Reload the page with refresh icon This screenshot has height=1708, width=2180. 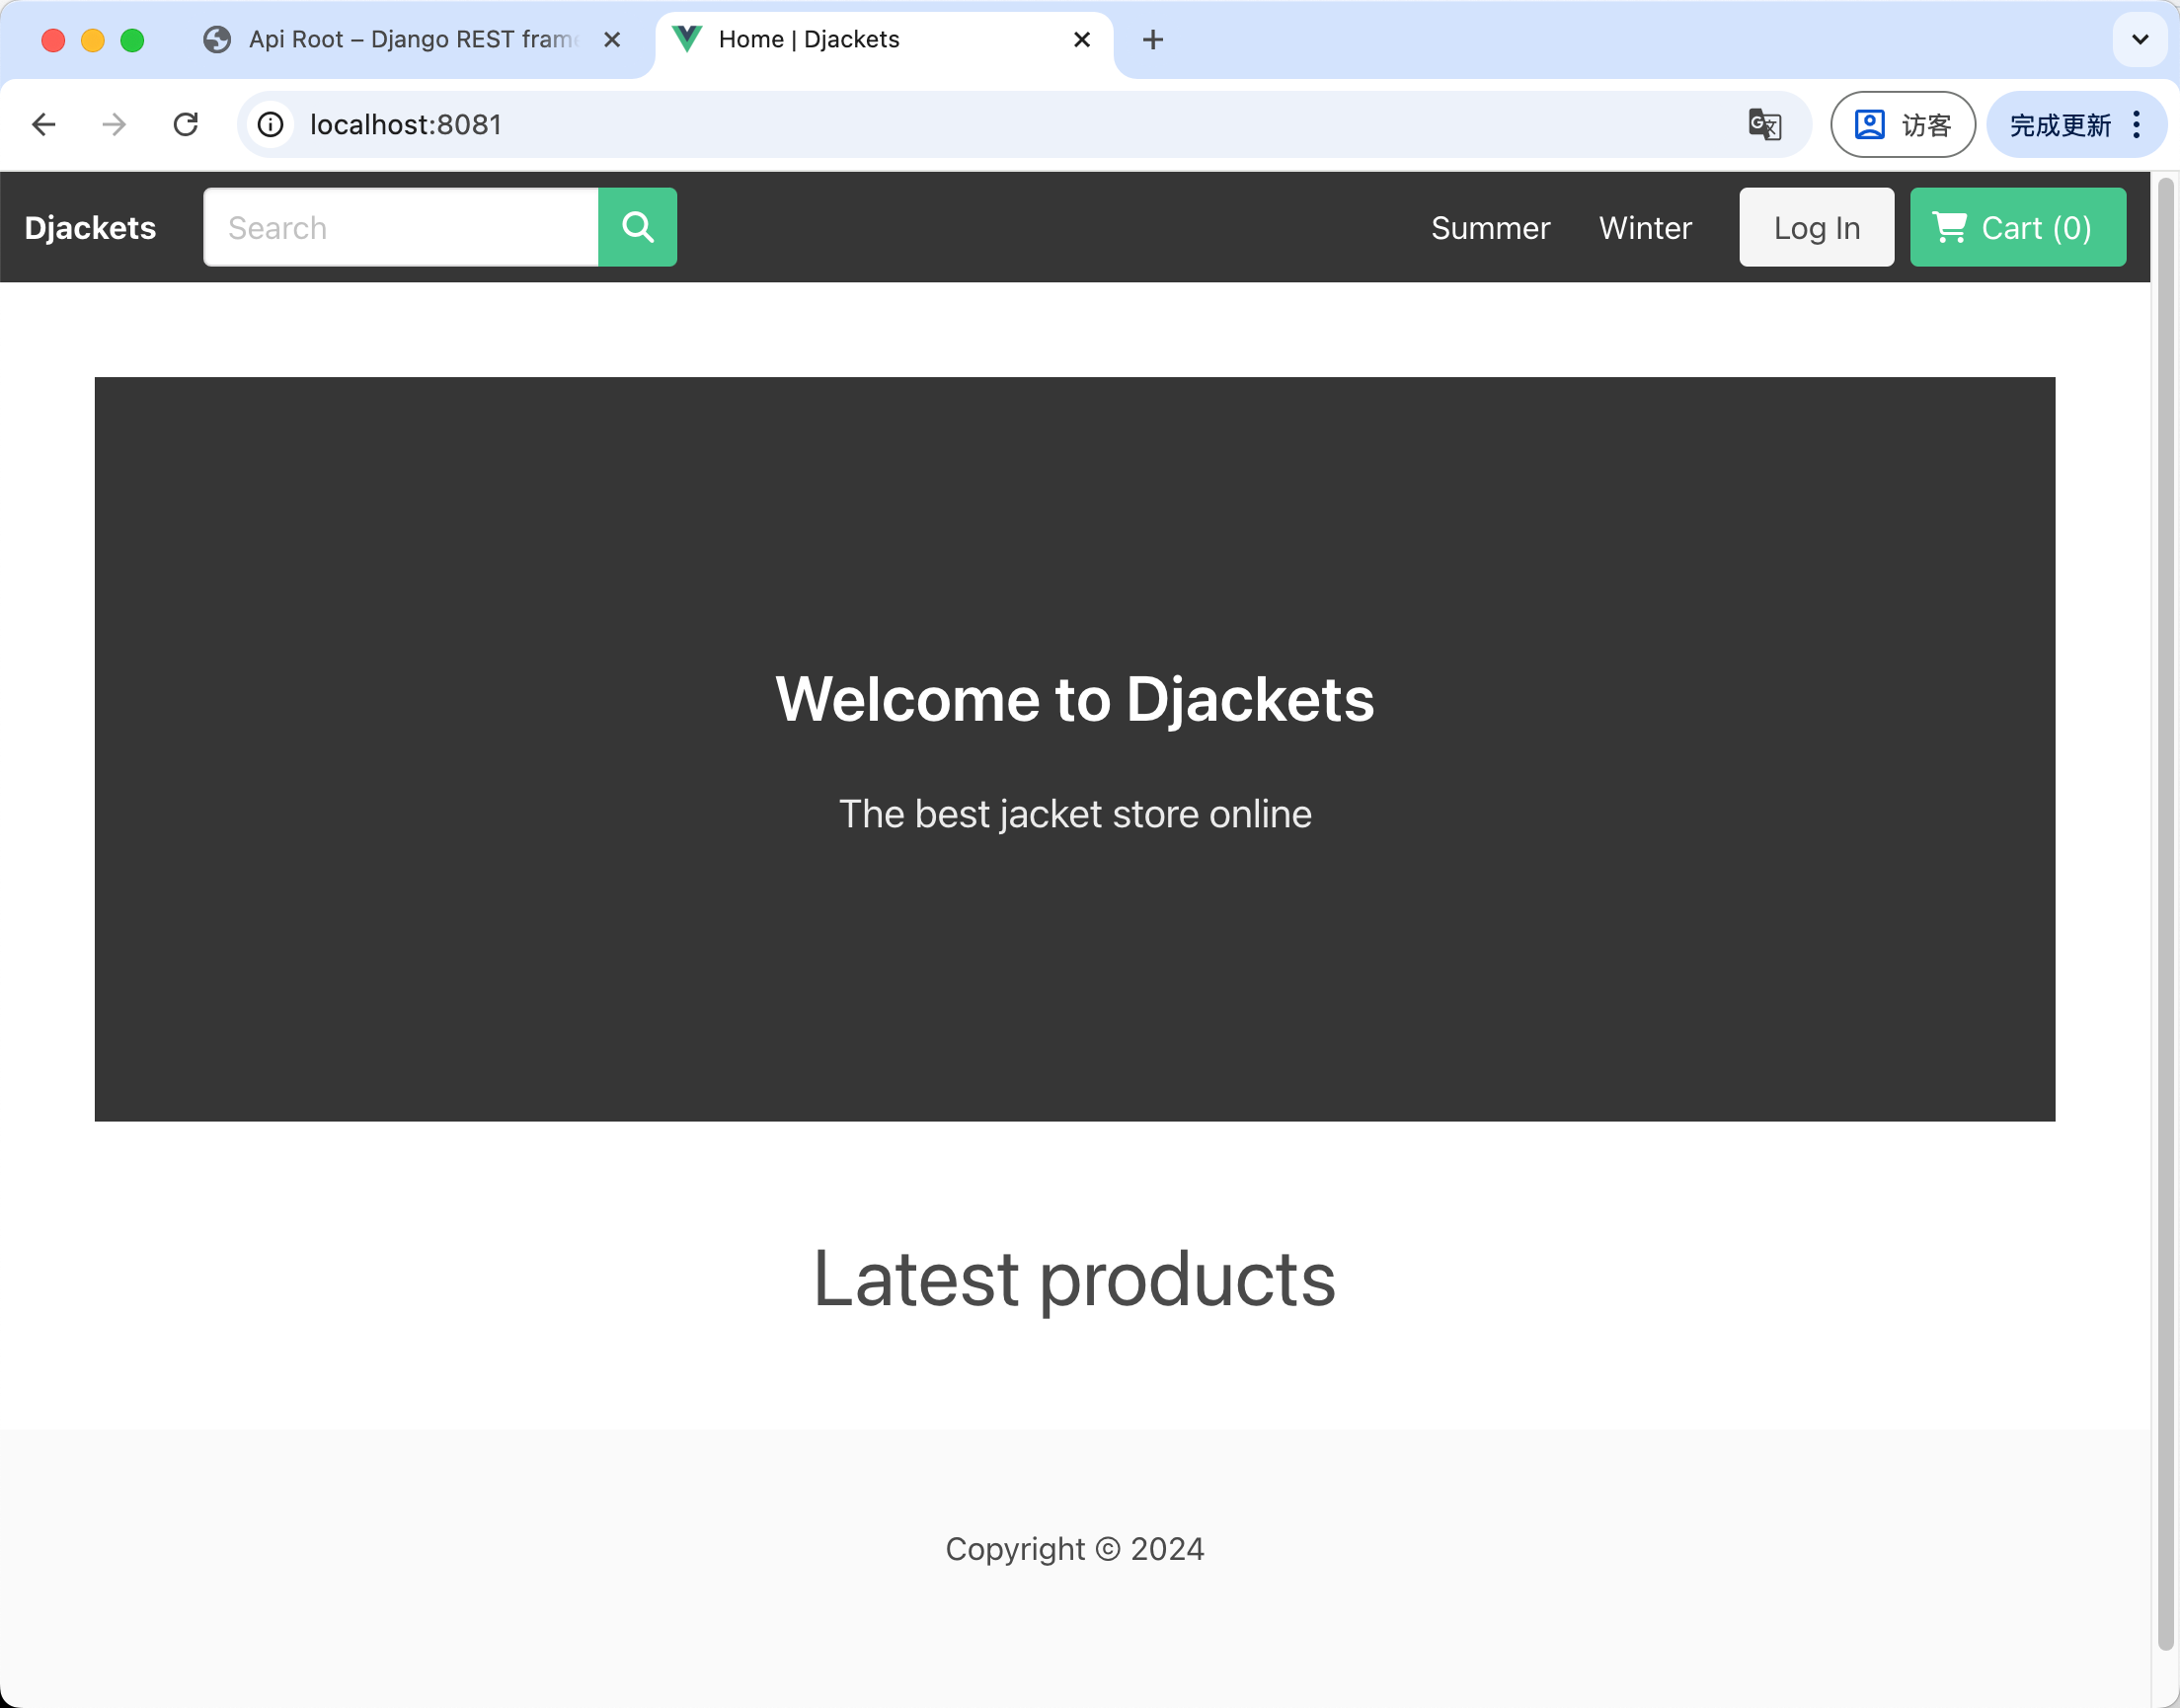click(x=186, y=124)
